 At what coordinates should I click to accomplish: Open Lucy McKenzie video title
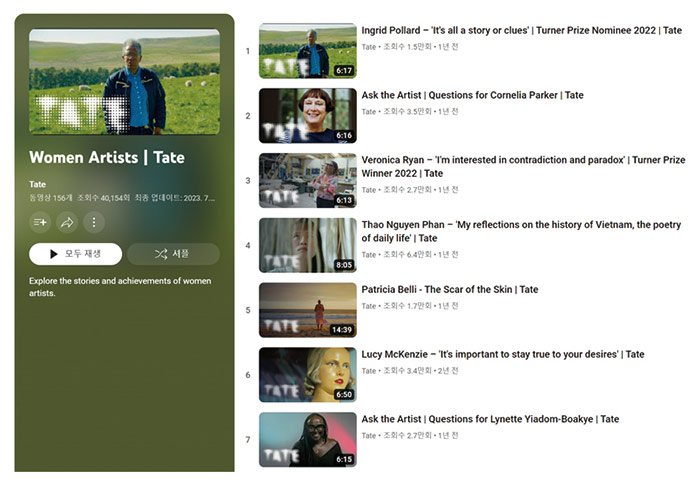click(503, 354)
